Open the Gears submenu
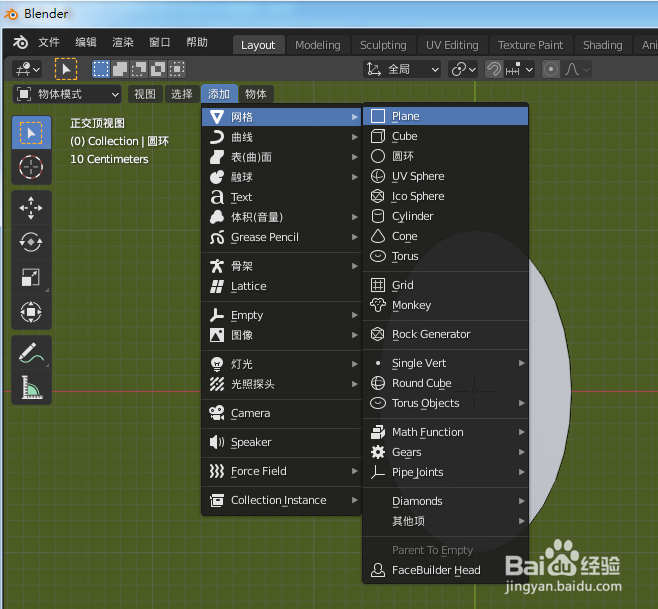Screen dimensions: 658x609 point(445,452)
